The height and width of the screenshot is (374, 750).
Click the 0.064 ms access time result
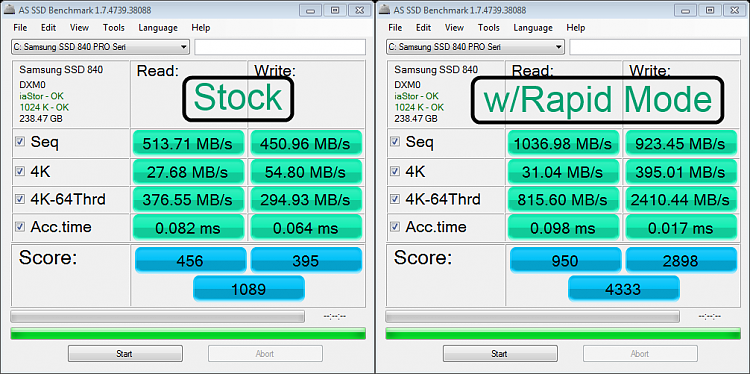pyautogui.click(x=306, y=228)
